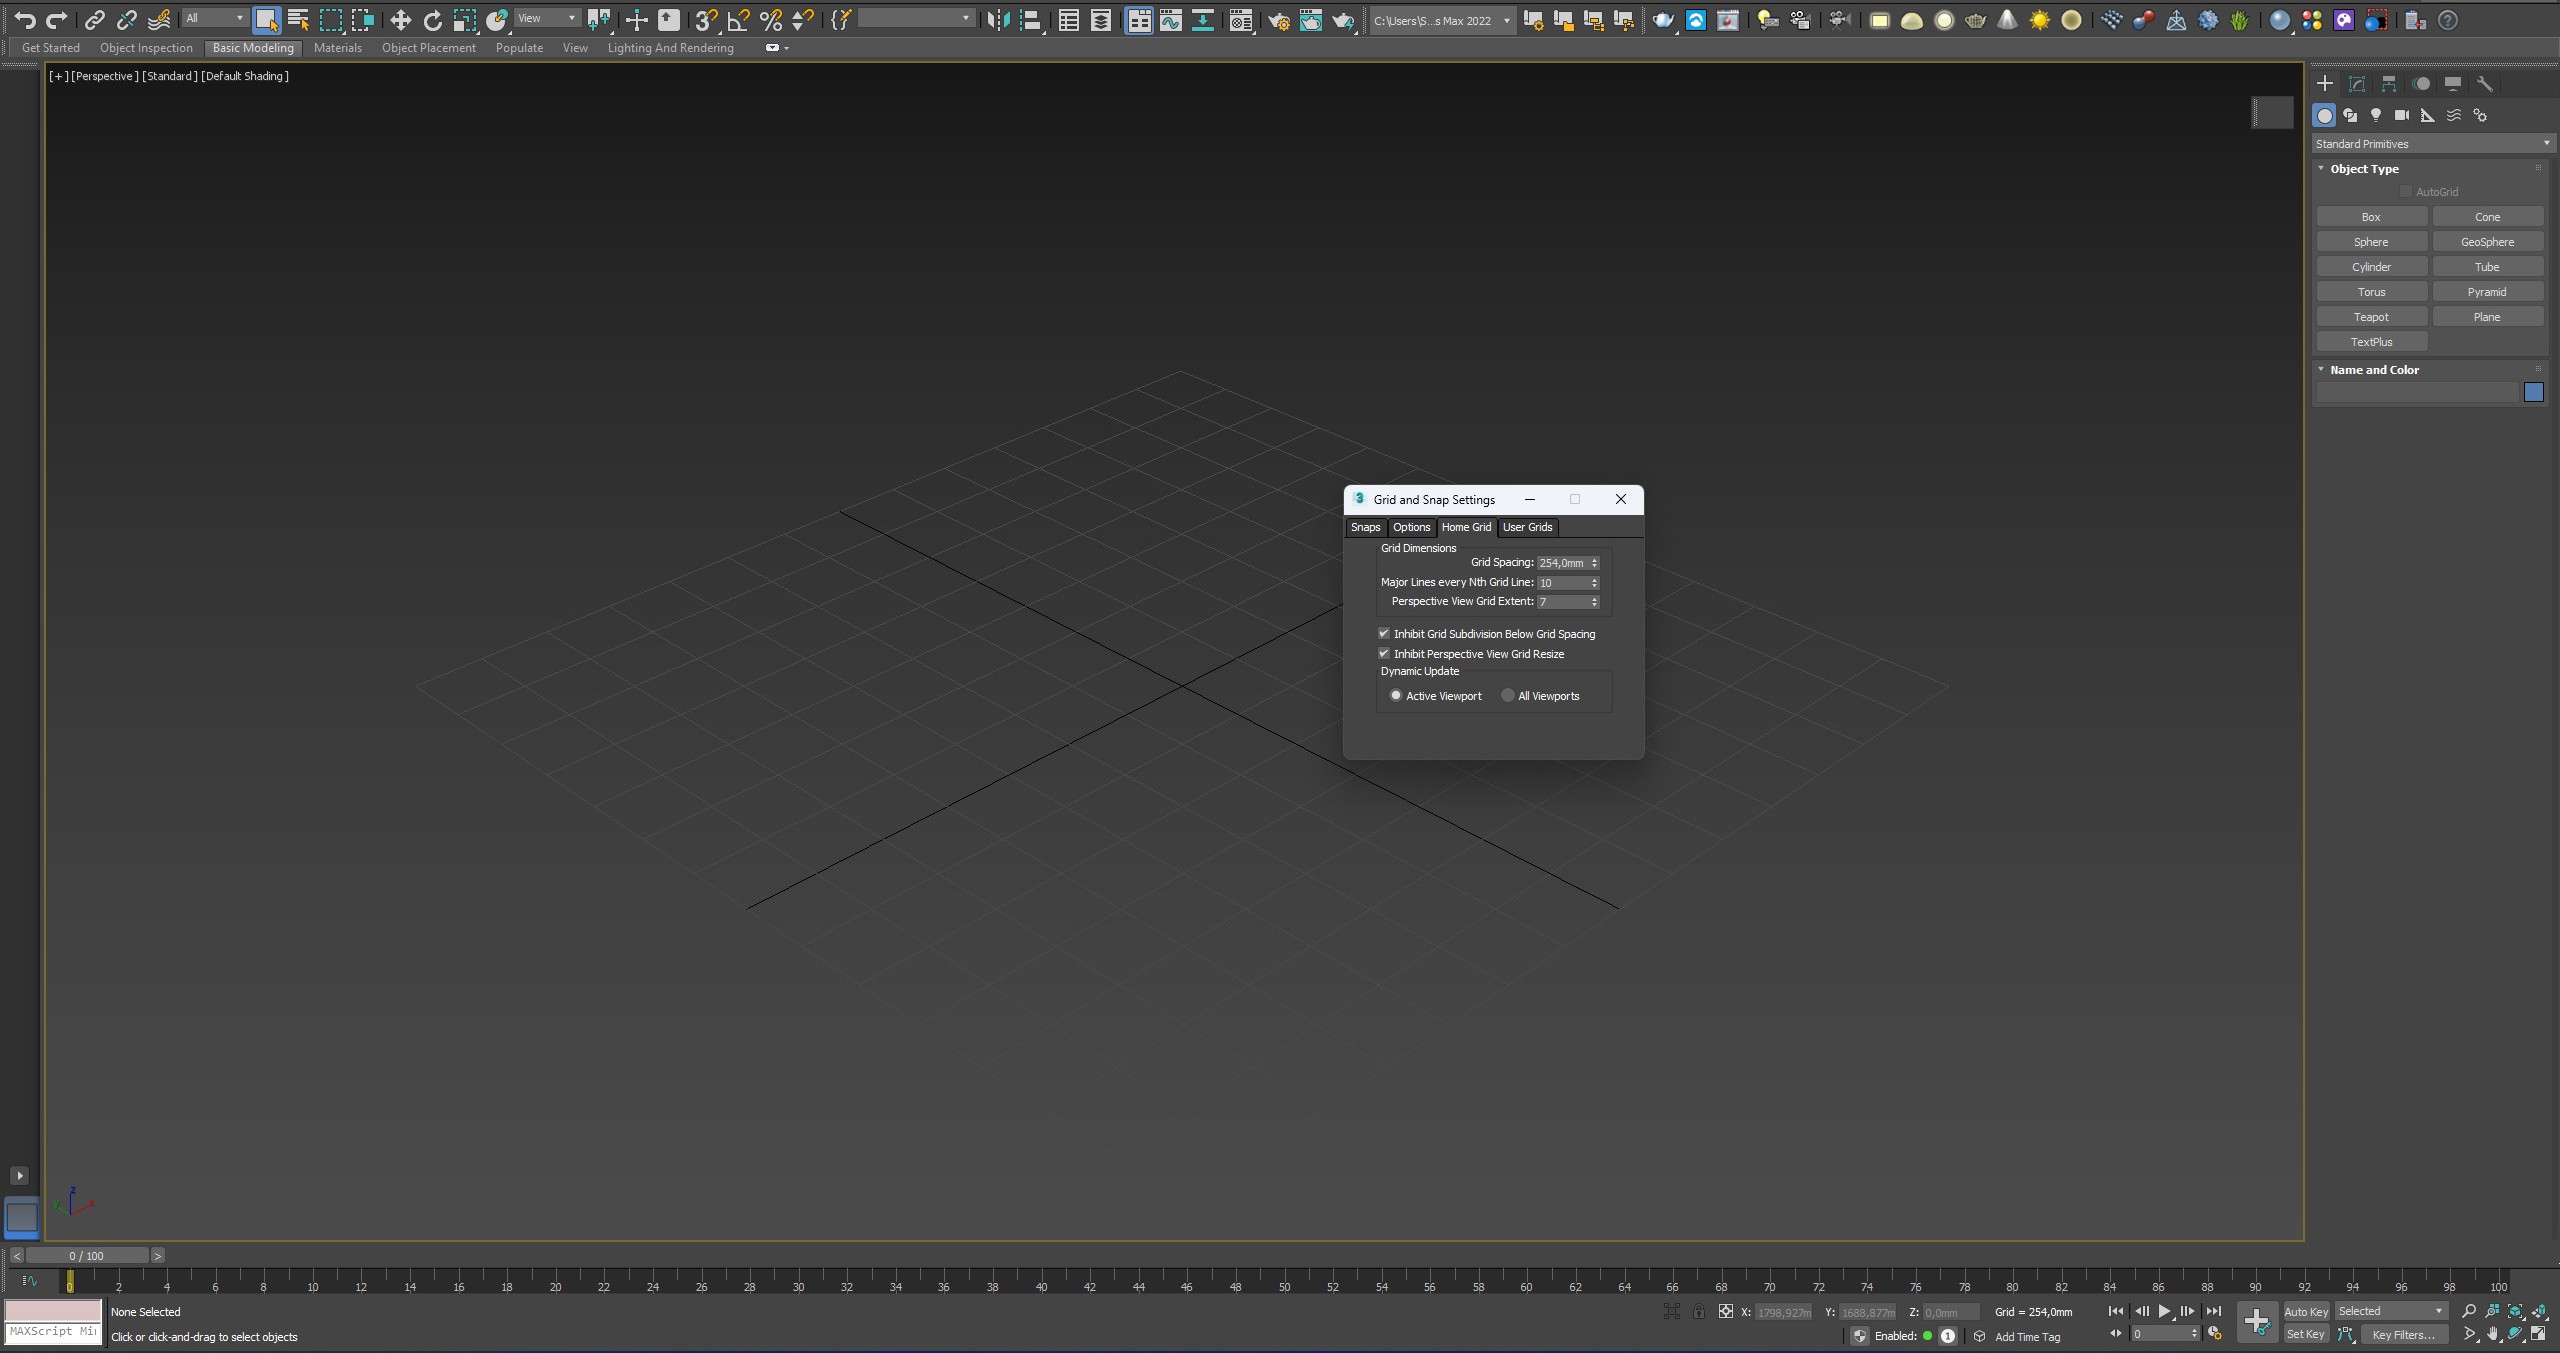Switch to the Options tab

point(1411,527)
